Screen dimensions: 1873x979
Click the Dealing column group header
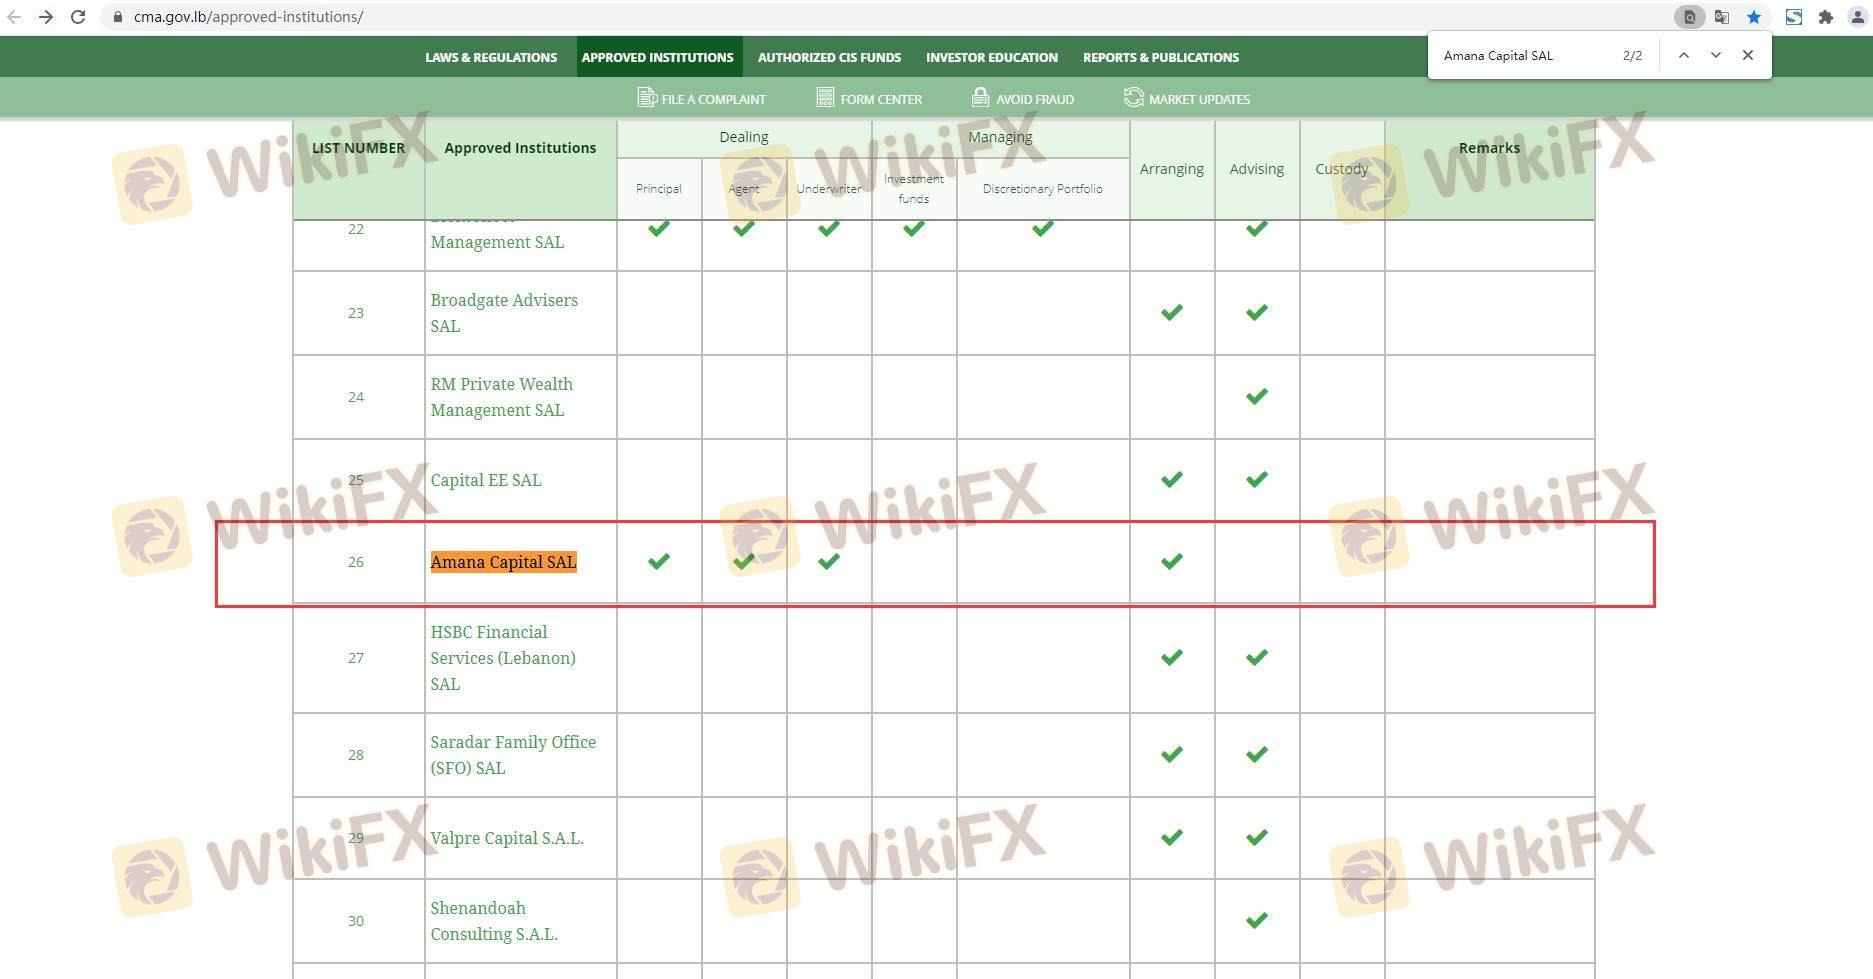click(x=744, y=137)
